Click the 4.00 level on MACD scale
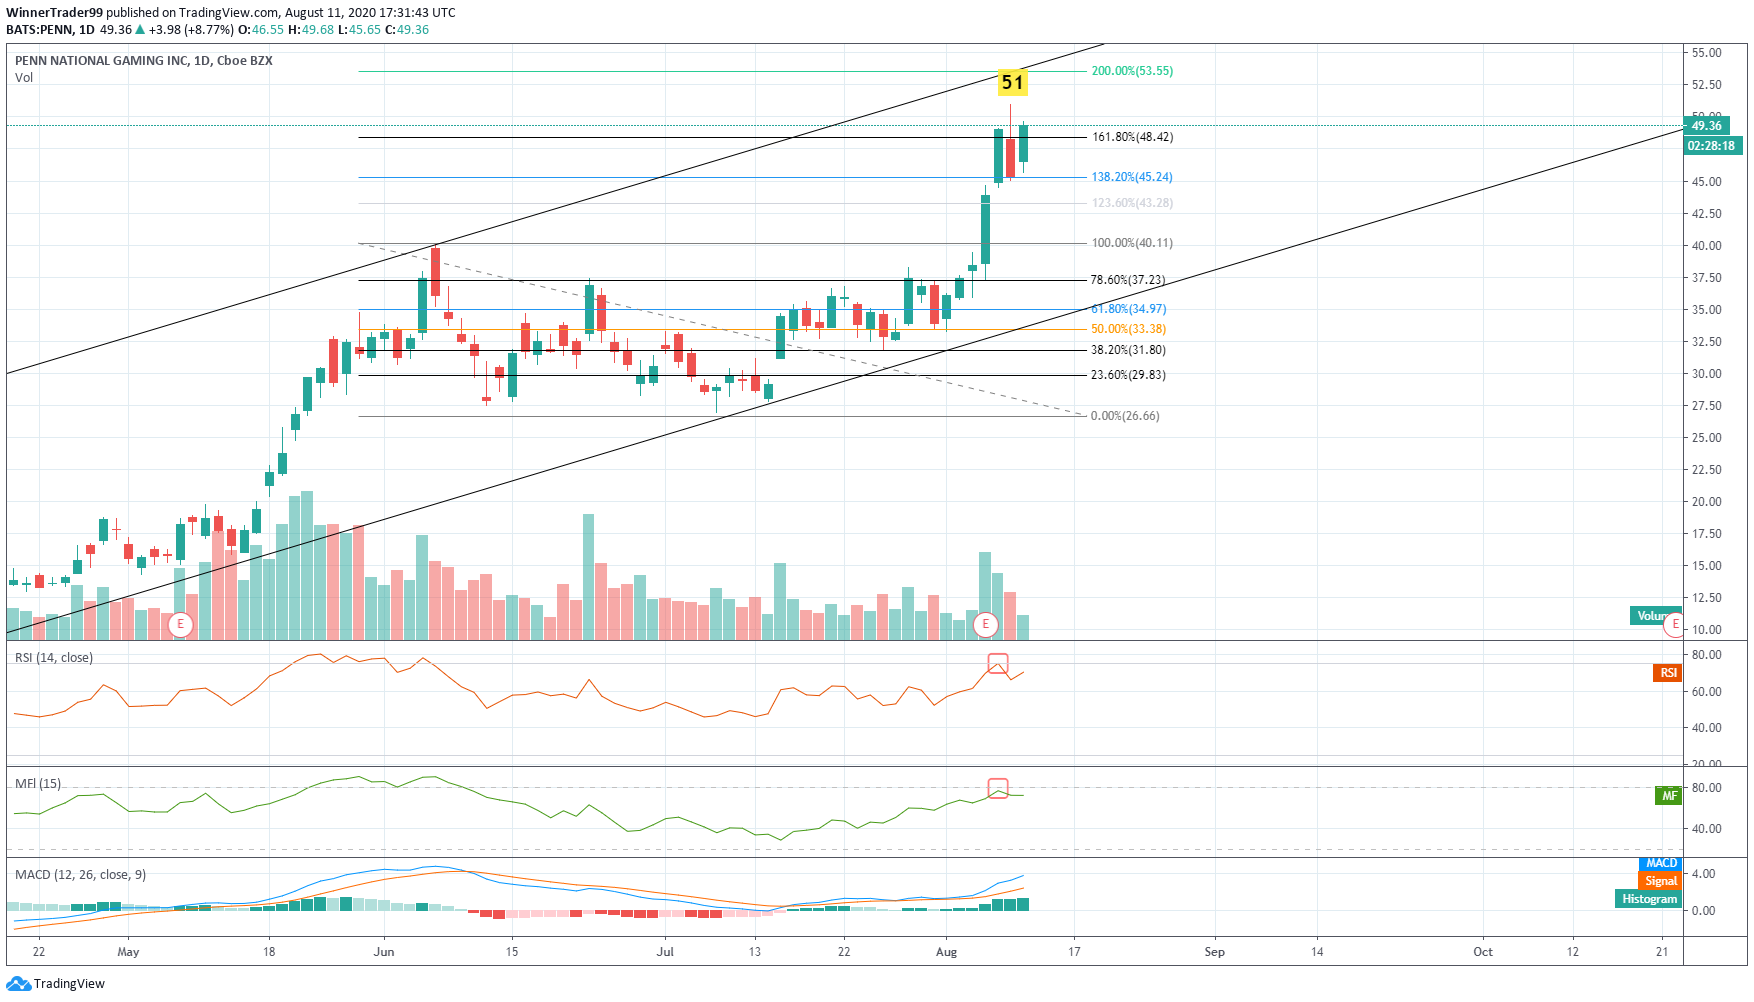1754x1002 pixels. [1704, 874]
